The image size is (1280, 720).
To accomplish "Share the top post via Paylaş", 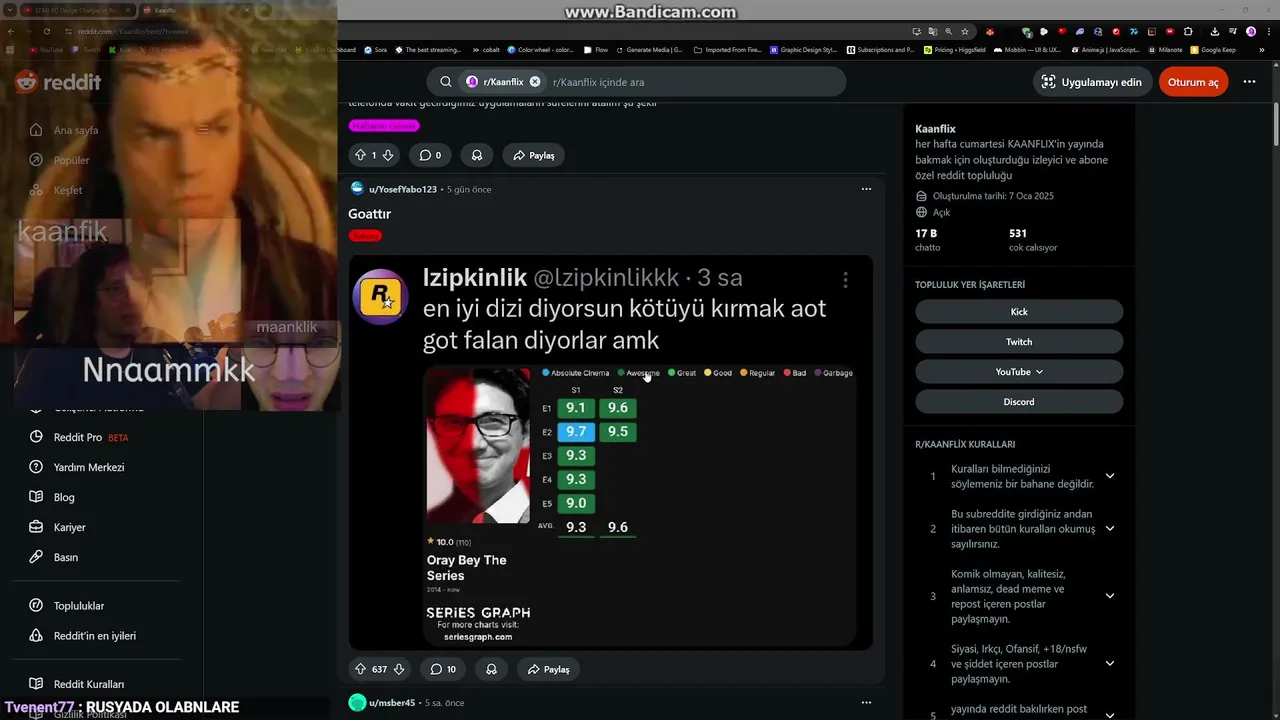I will [x=534, y=155].
